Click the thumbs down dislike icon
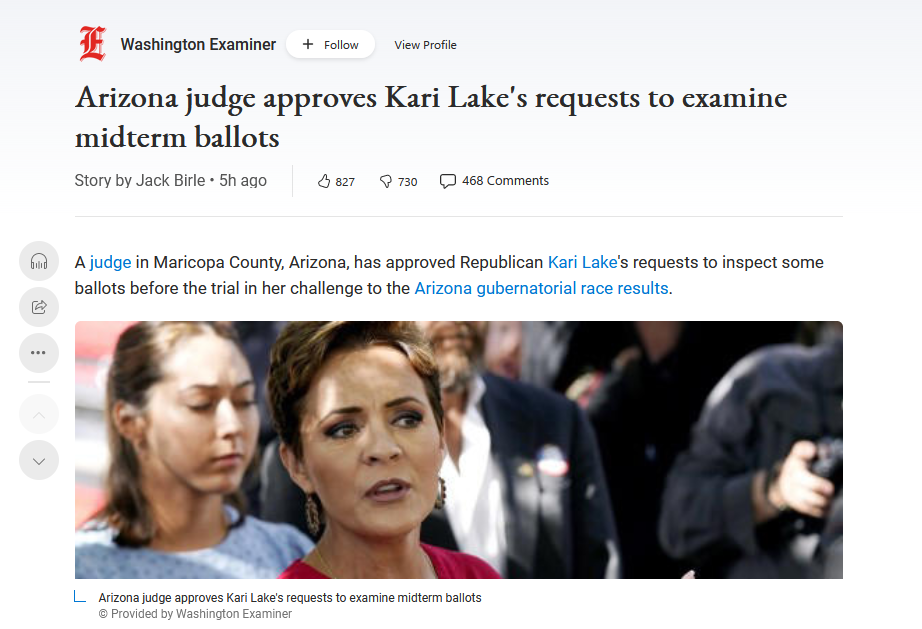Screen dimensions: 922x629 (x=386, y=181)
